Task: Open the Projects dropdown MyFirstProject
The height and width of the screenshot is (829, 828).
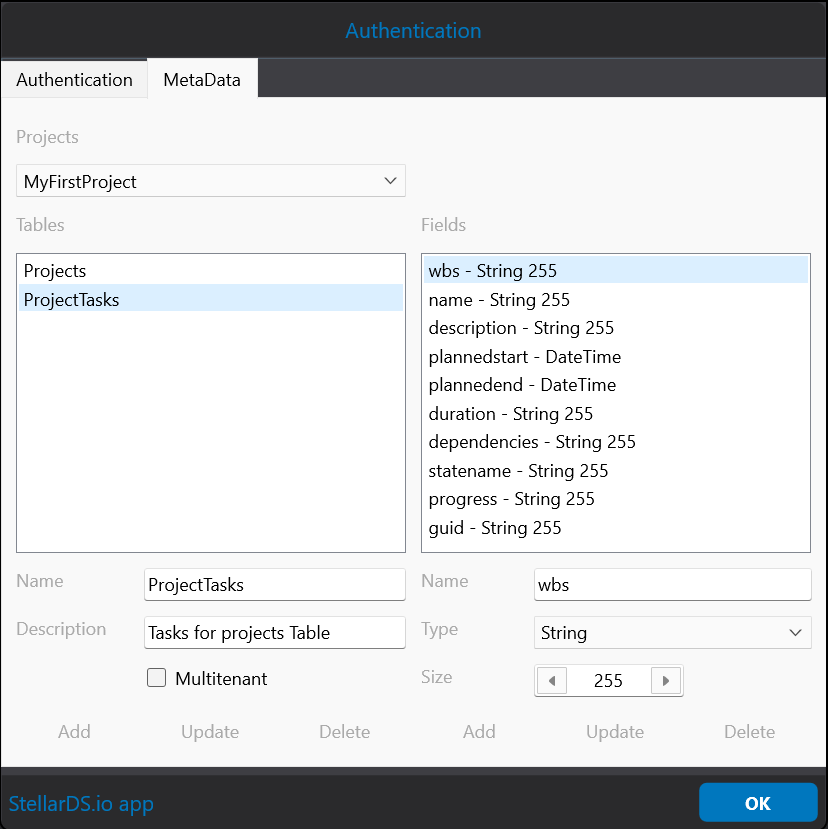Action: [x=210, y=181]
